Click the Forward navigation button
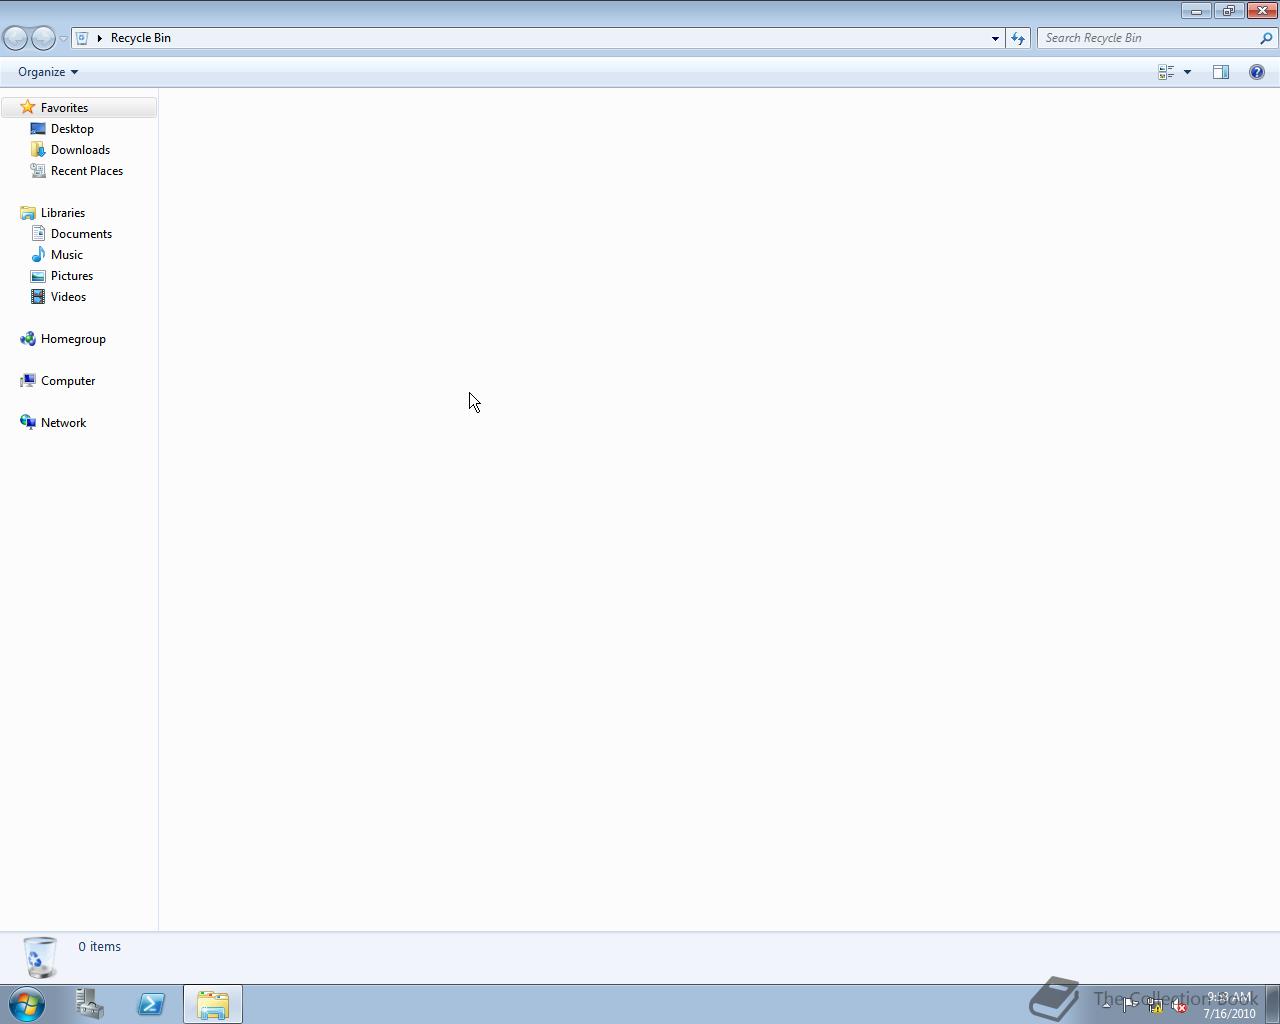Screen dimensions: 1280x1024 coord(43,38)
